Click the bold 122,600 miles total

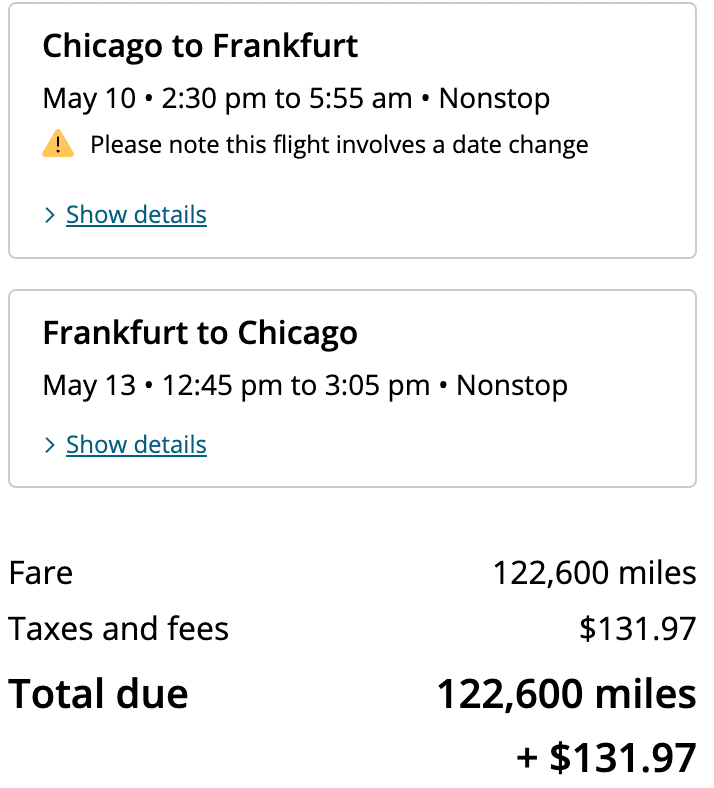[567, 694]
